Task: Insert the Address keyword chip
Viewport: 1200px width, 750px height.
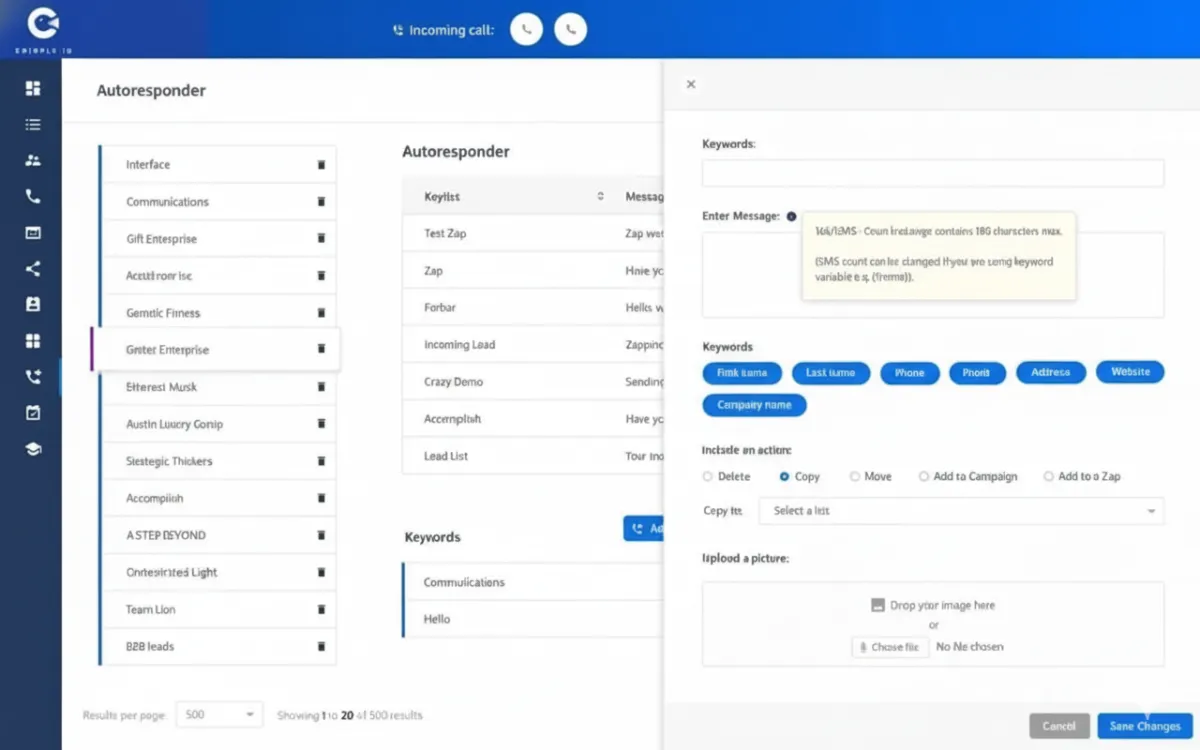Action: 1050,373
